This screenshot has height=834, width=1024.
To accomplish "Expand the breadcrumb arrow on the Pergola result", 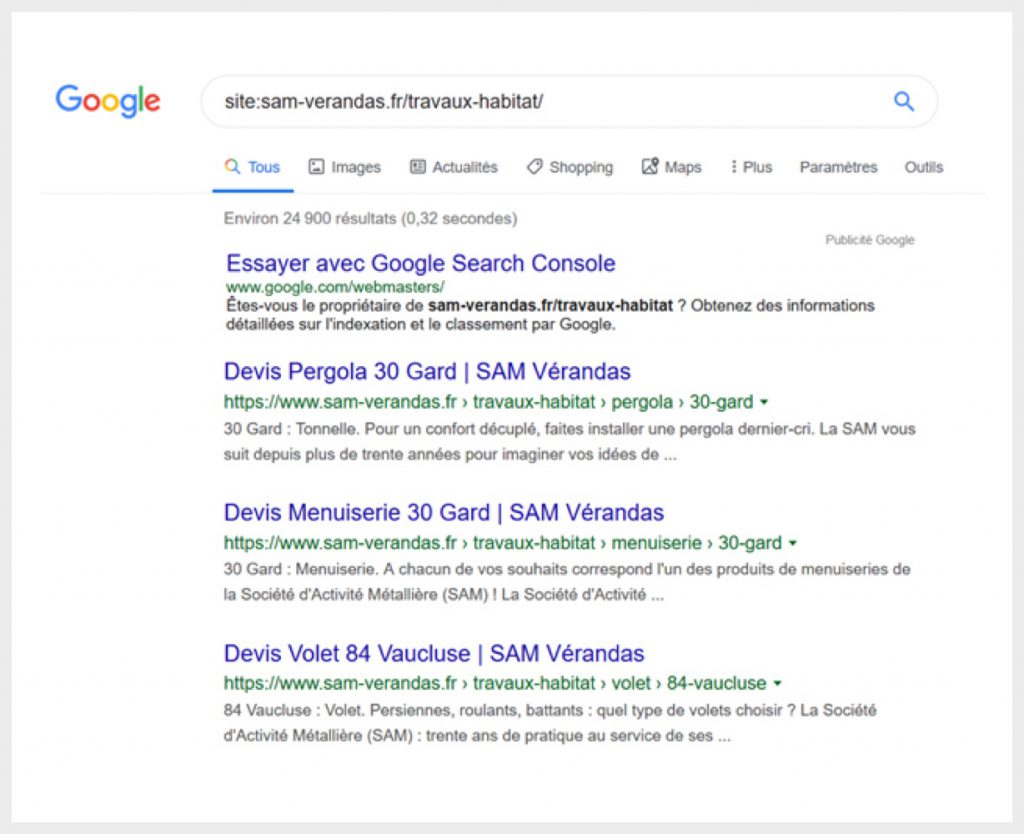I will pos(765,401).
